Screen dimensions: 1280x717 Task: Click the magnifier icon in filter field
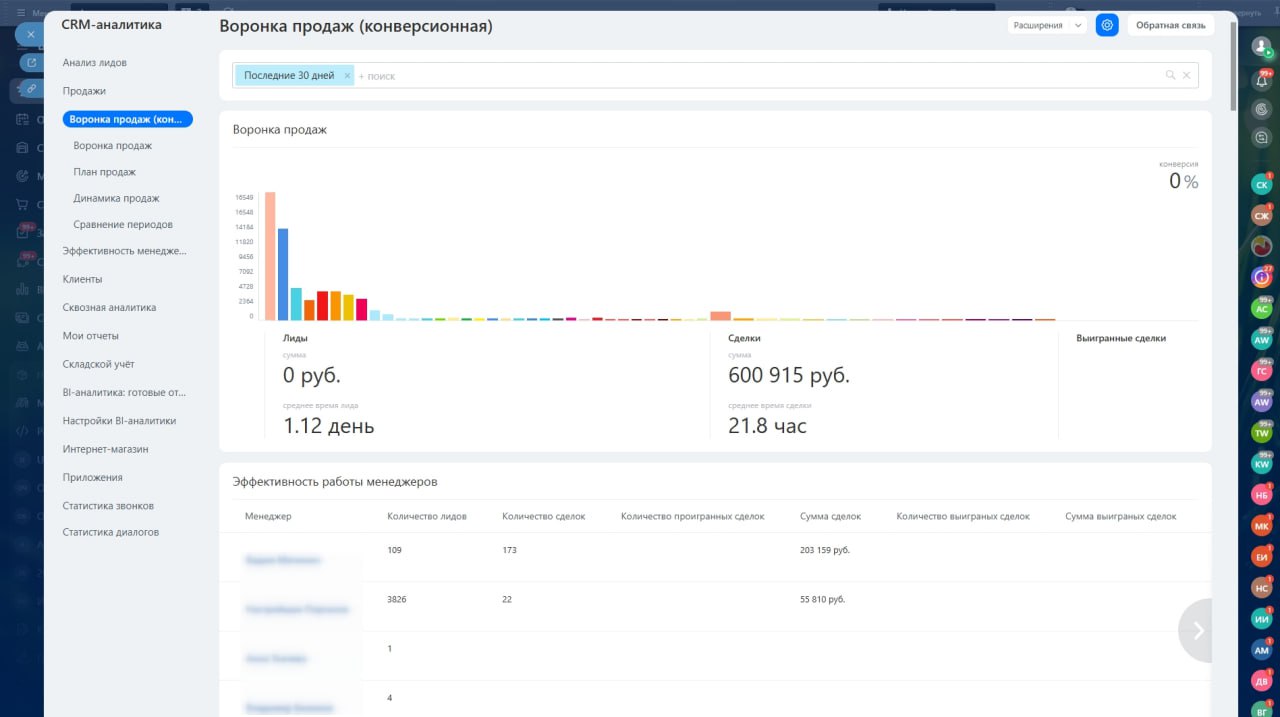coord(1170,75)
